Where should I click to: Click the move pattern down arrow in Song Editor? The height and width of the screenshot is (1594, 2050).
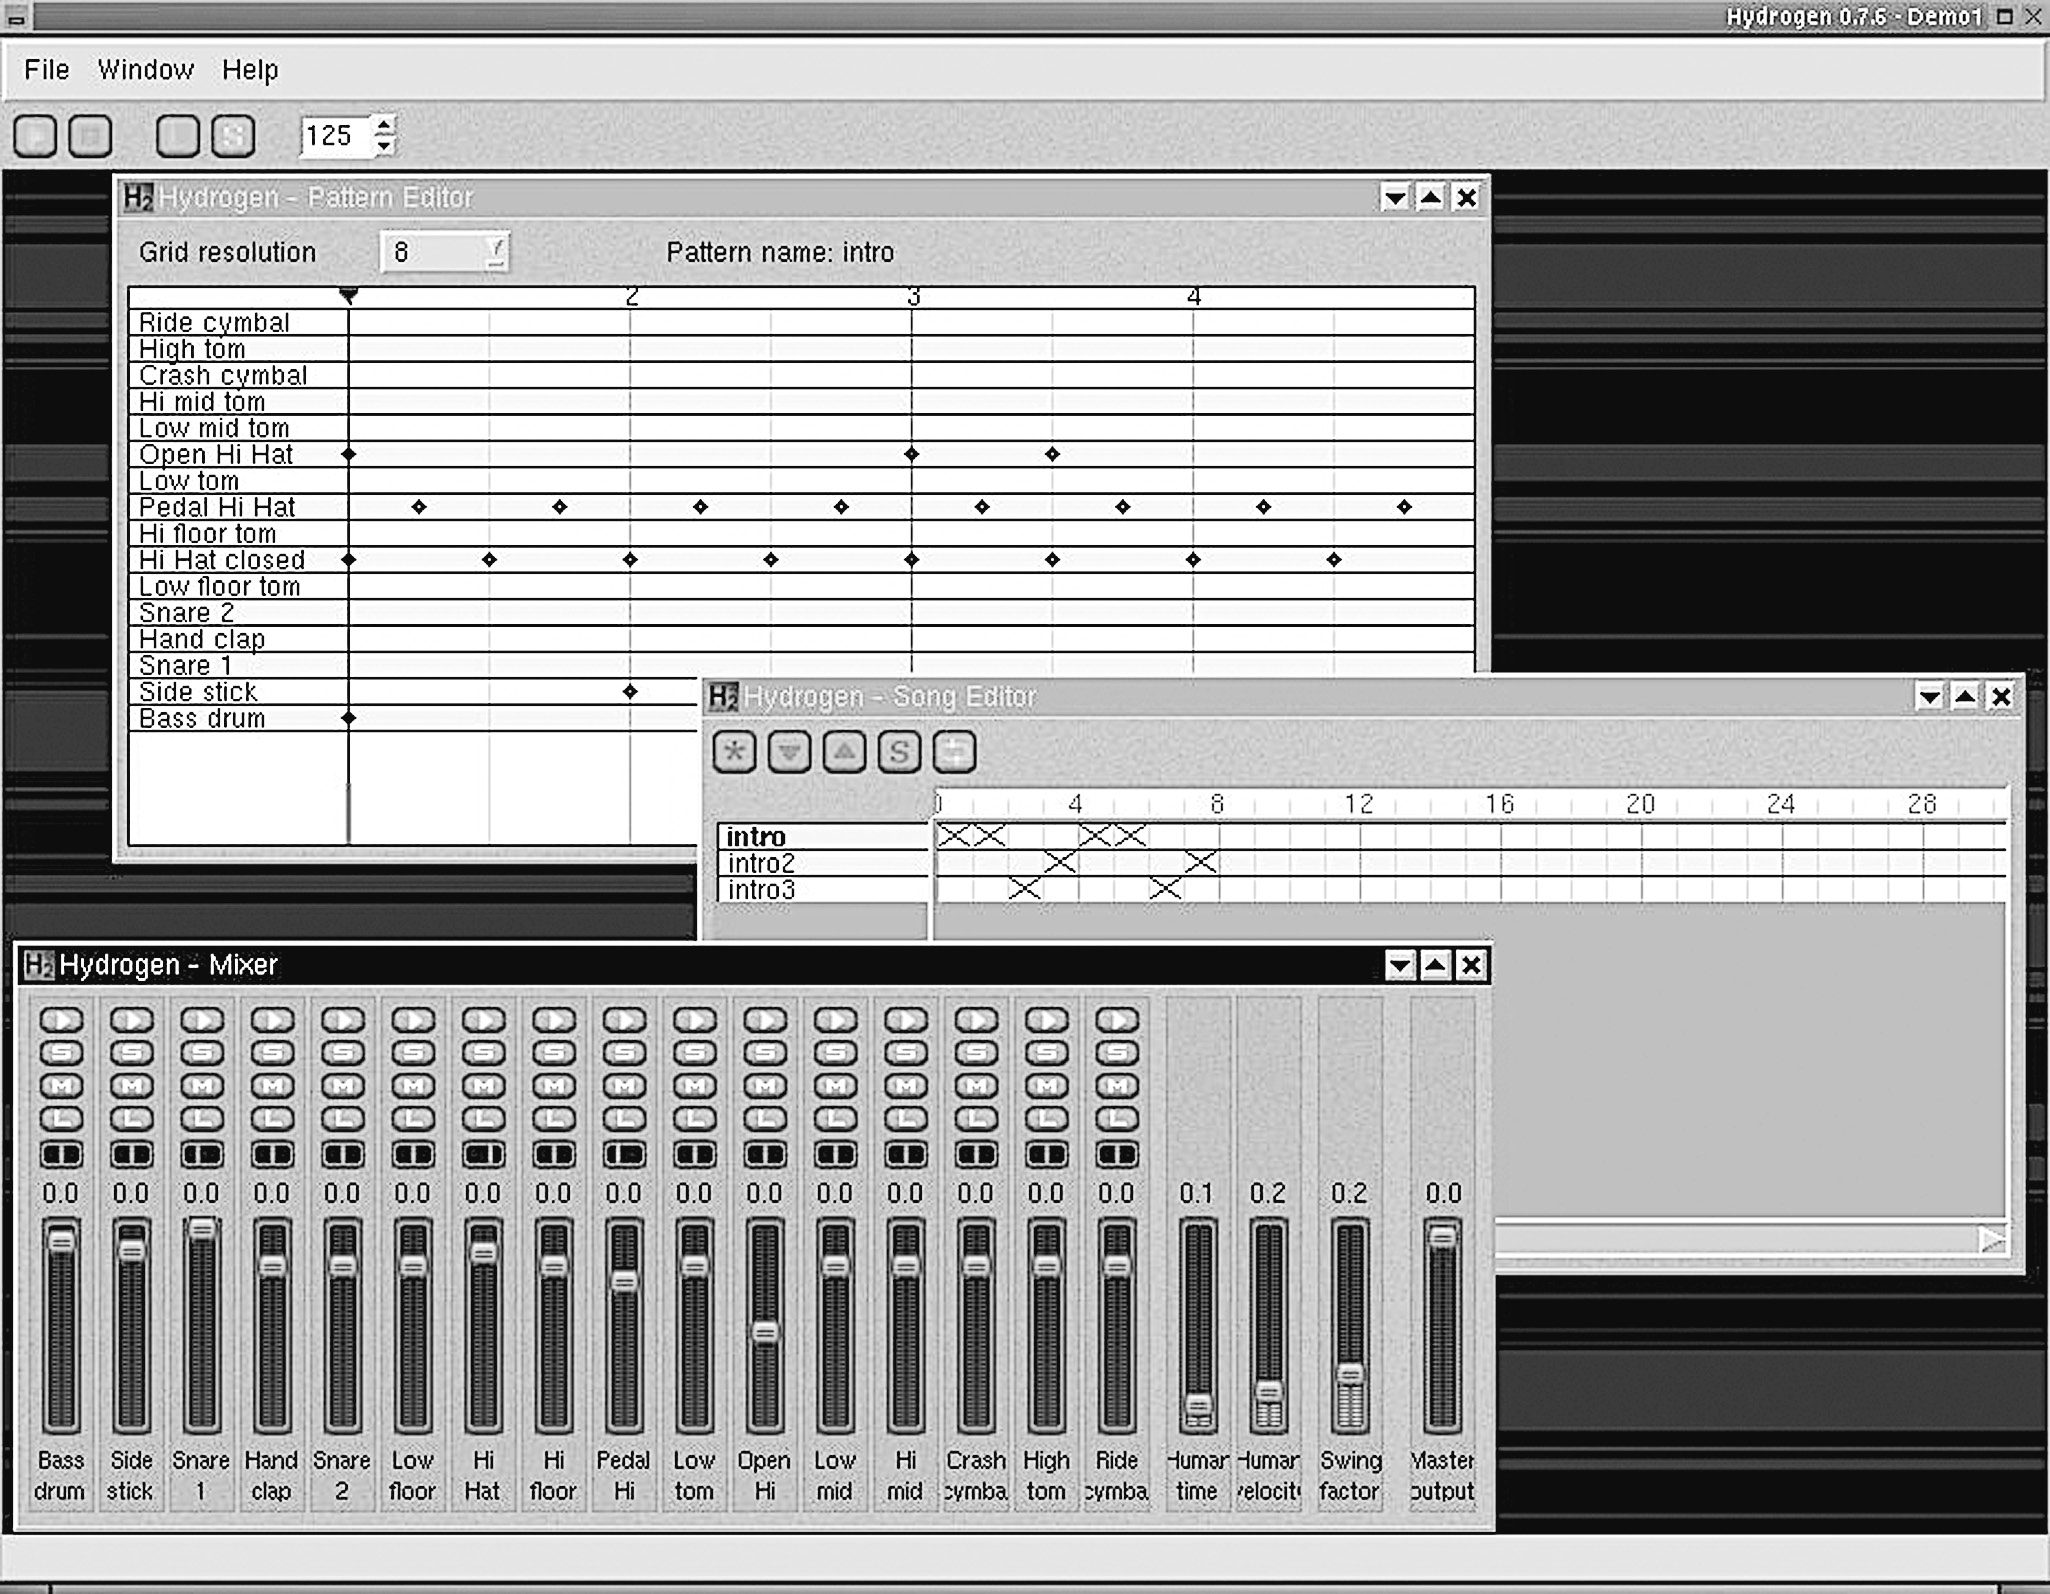[789, 752]
